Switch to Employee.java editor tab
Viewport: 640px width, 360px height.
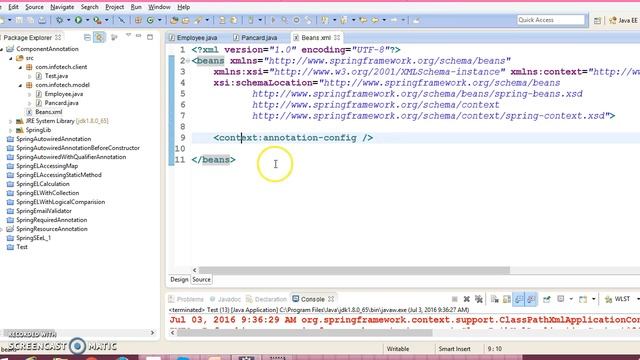point(193,38)
